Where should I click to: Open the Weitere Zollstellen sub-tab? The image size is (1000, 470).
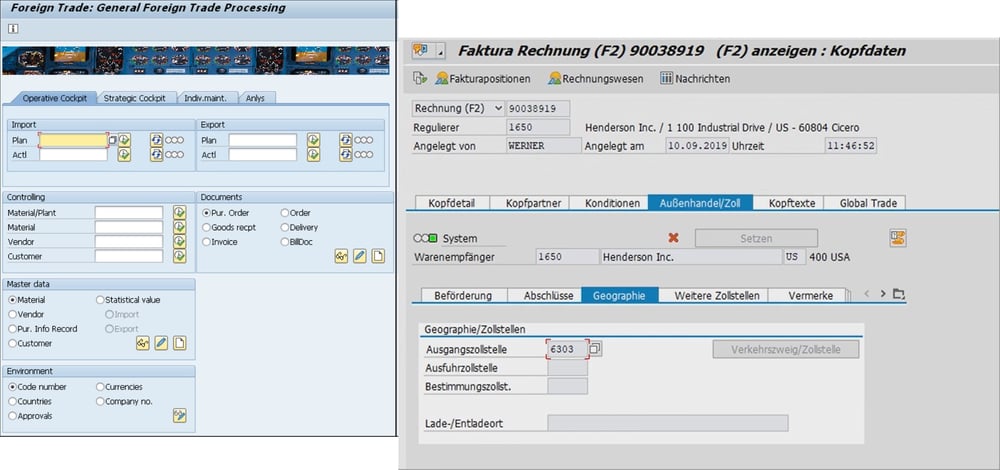pyautogui.click(x=717, y=295)
